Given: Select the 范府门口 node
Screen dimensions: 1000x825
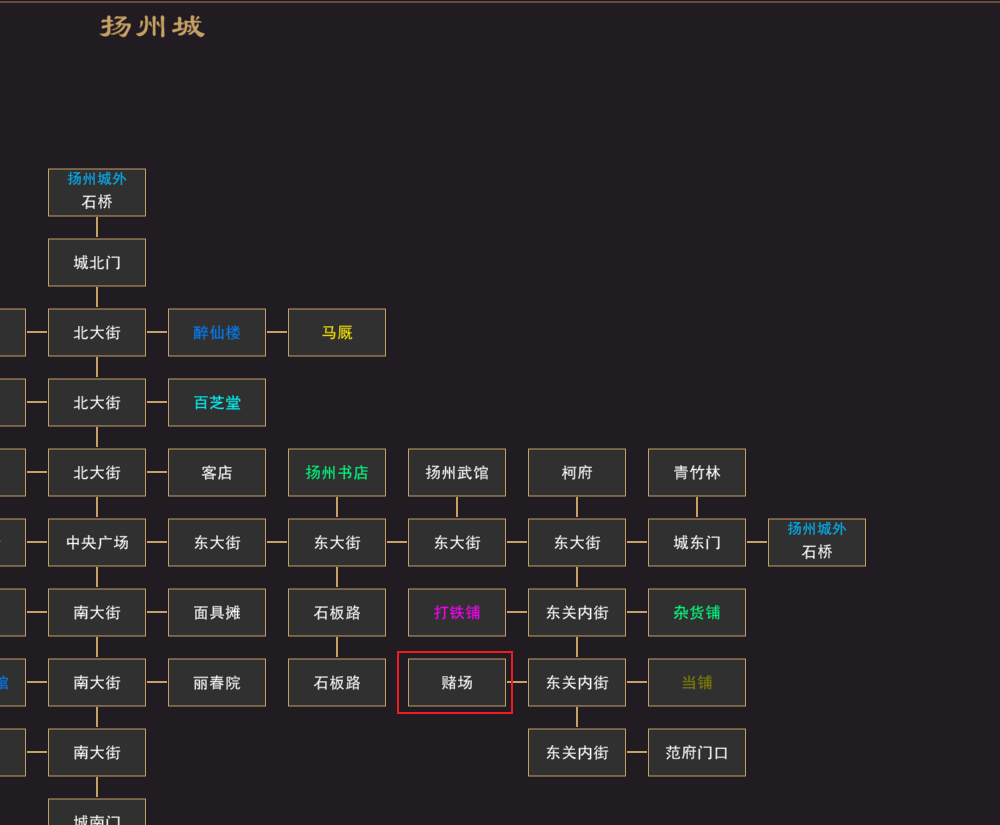Looking at the screenshot, I should [x=696, y=753].
